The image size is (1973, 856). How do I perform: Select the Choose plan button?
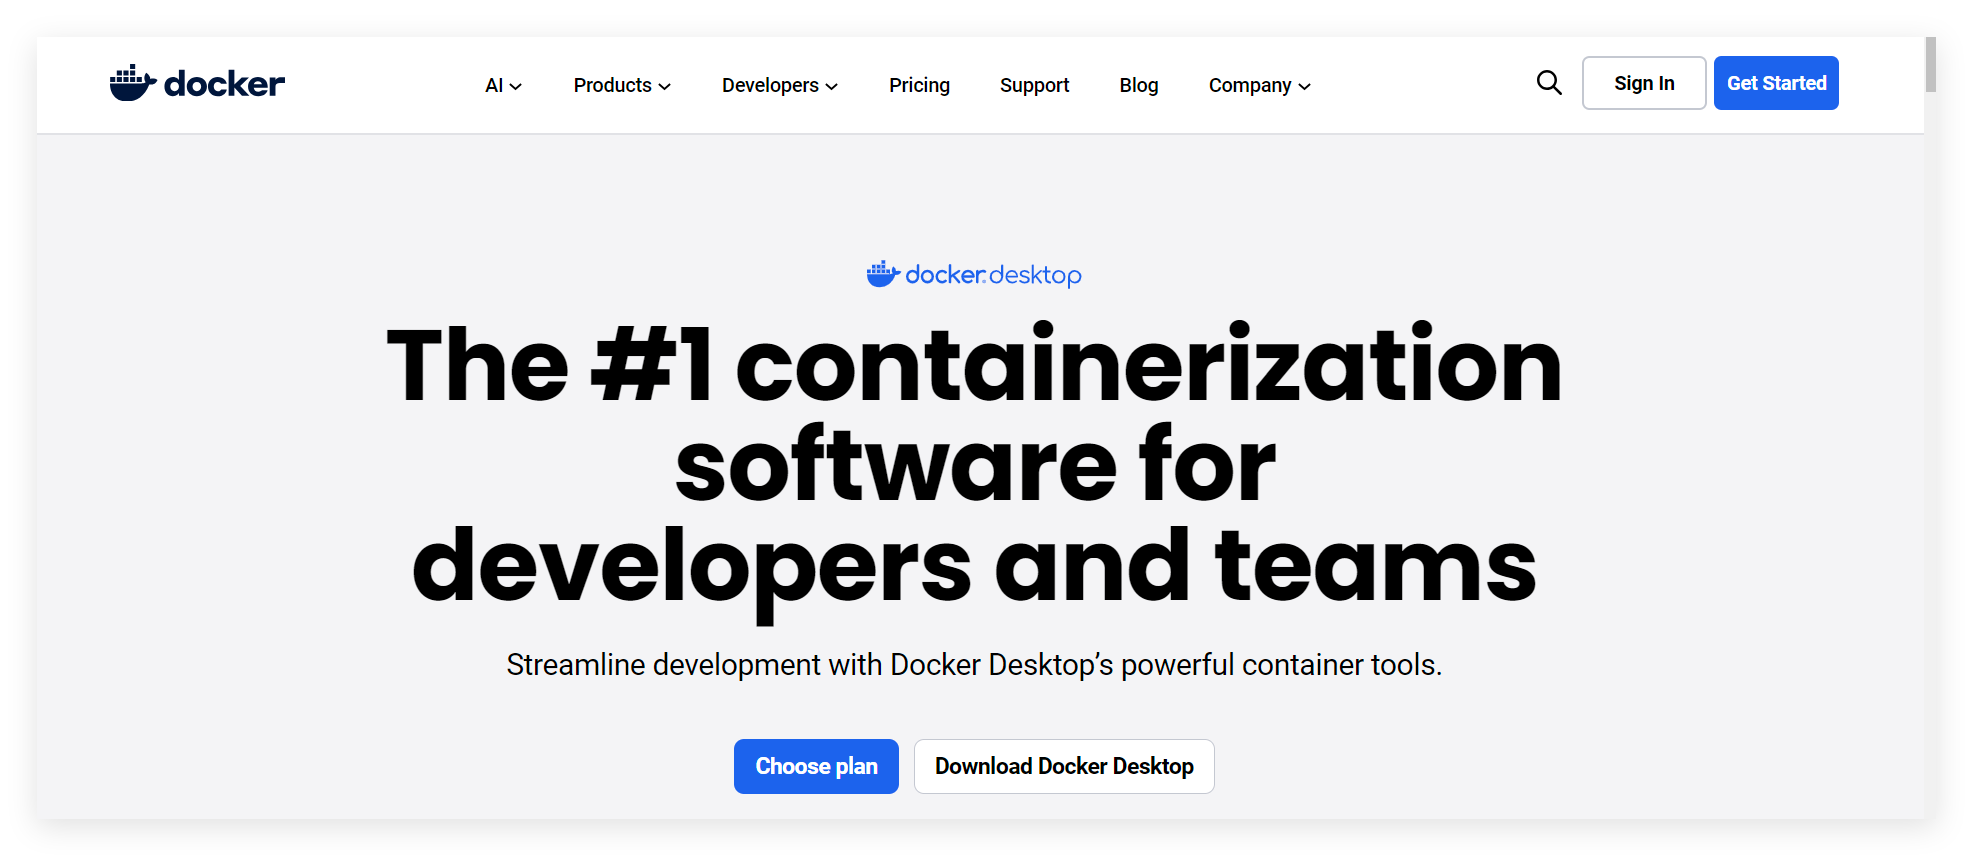816,766
